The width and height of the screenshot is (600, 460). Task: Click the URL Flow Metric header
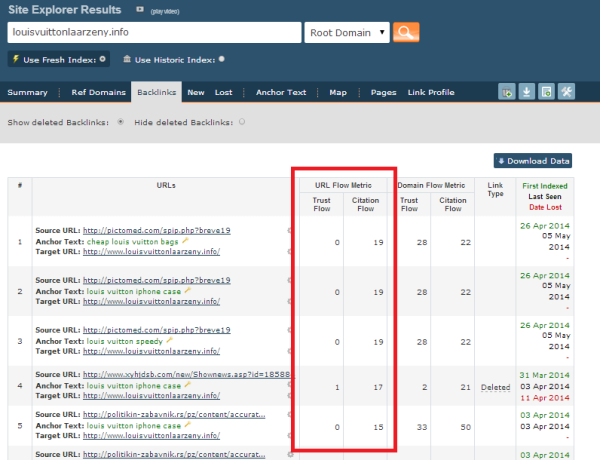[x=343, y=185]
